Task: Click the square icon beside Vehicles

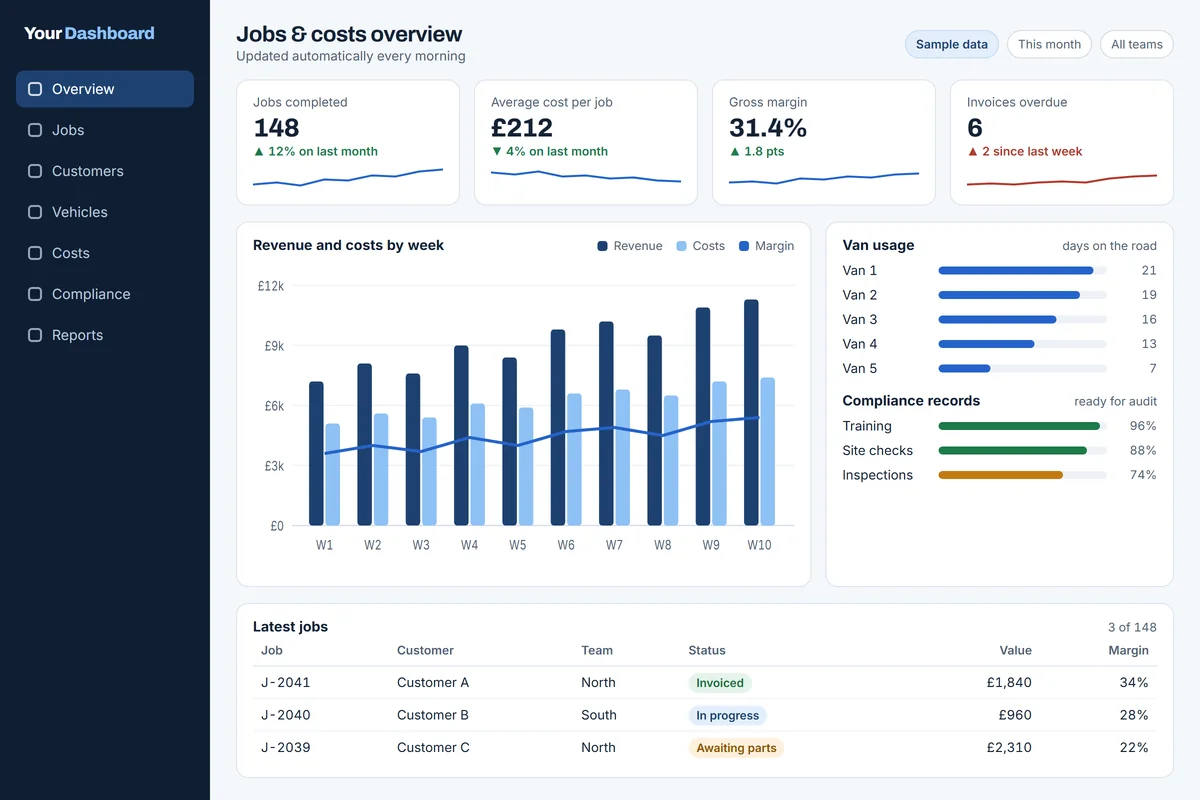Action: 35,212
